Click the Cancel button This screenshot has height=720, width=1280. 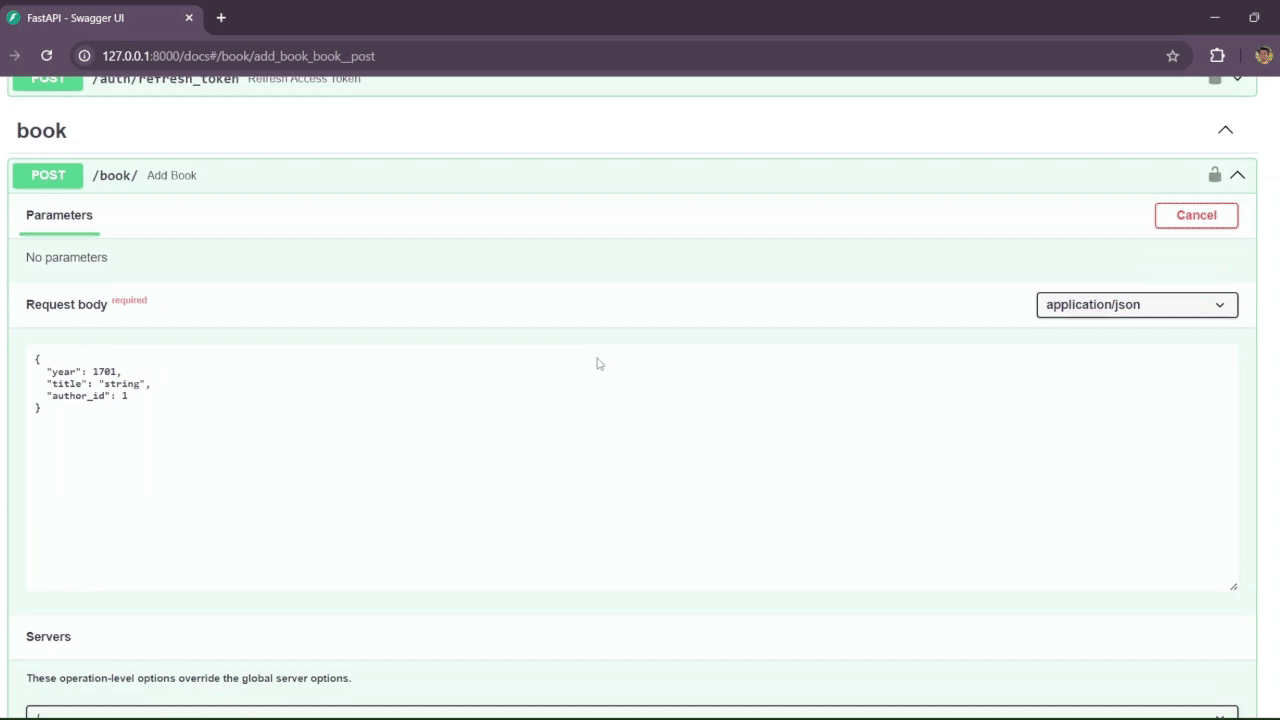(x=1196, y=215)
